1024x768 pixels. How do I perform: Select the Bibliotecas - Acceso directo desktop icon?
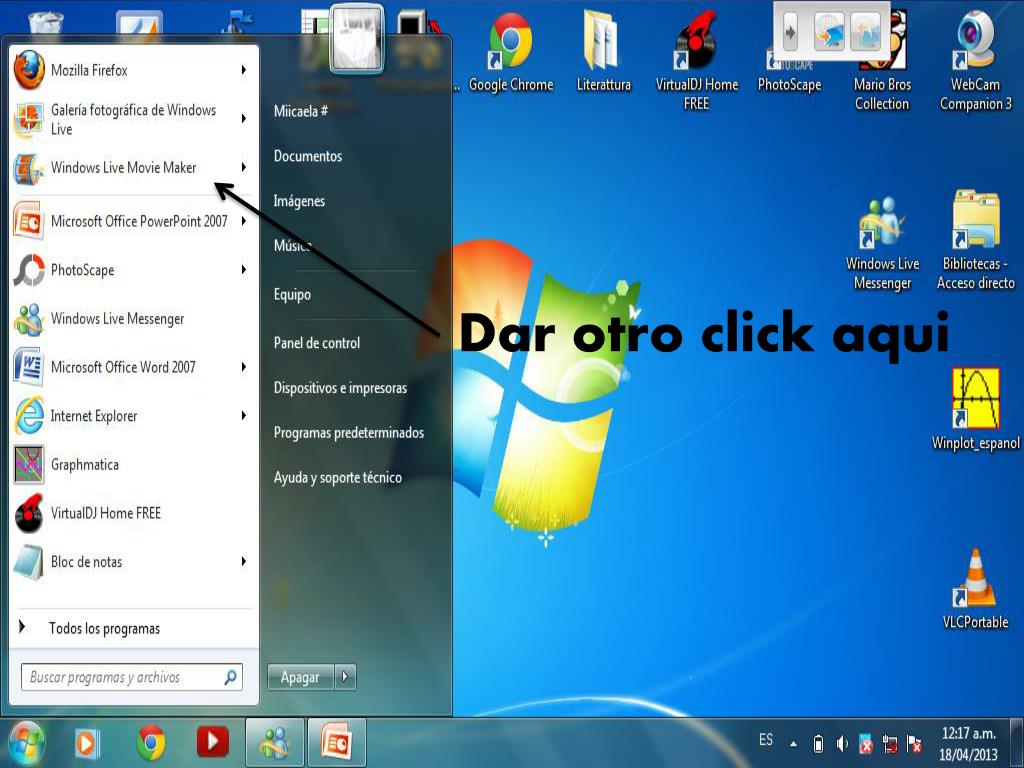(976, 239)
